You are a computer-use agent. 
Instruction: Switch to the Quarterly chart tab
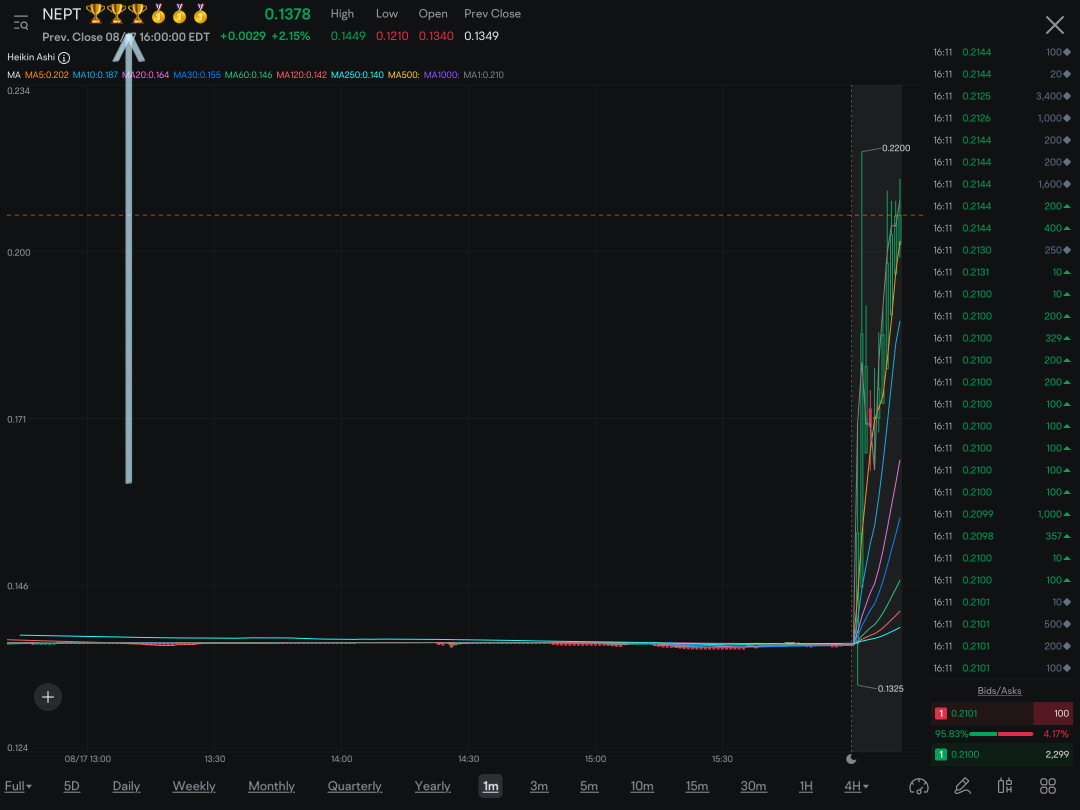click(354, 786)
